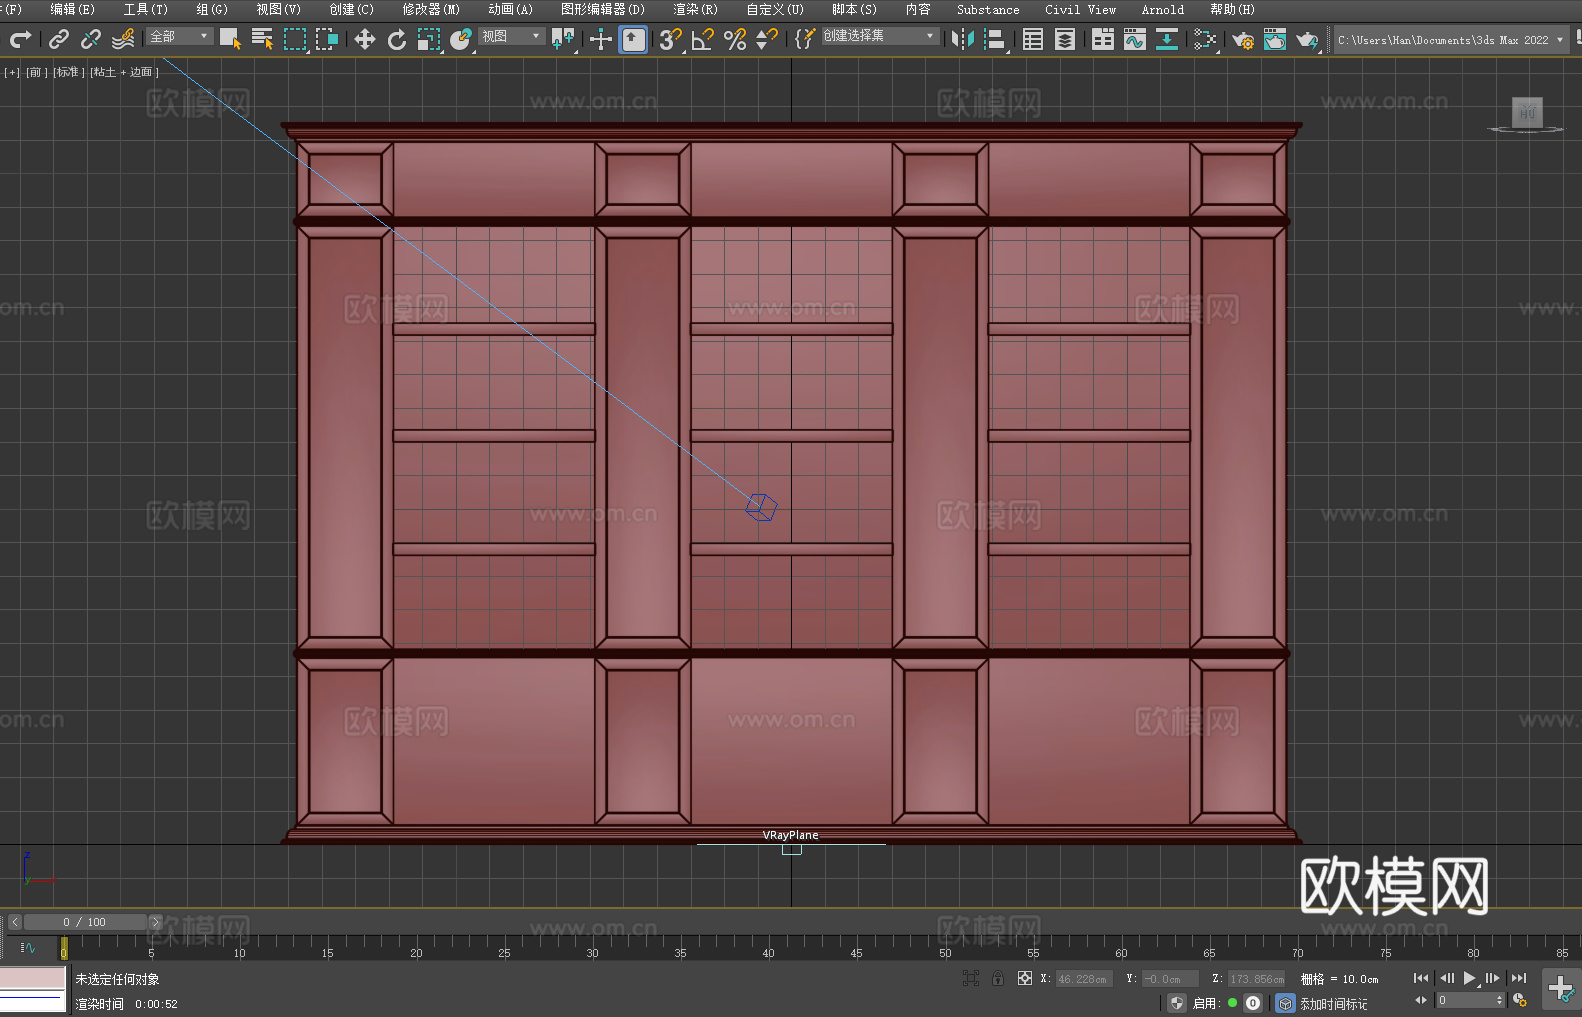Open the Select by Name list
Image resolution: width=1582 pixels, height=1017 pixels.
coord(263,39)
